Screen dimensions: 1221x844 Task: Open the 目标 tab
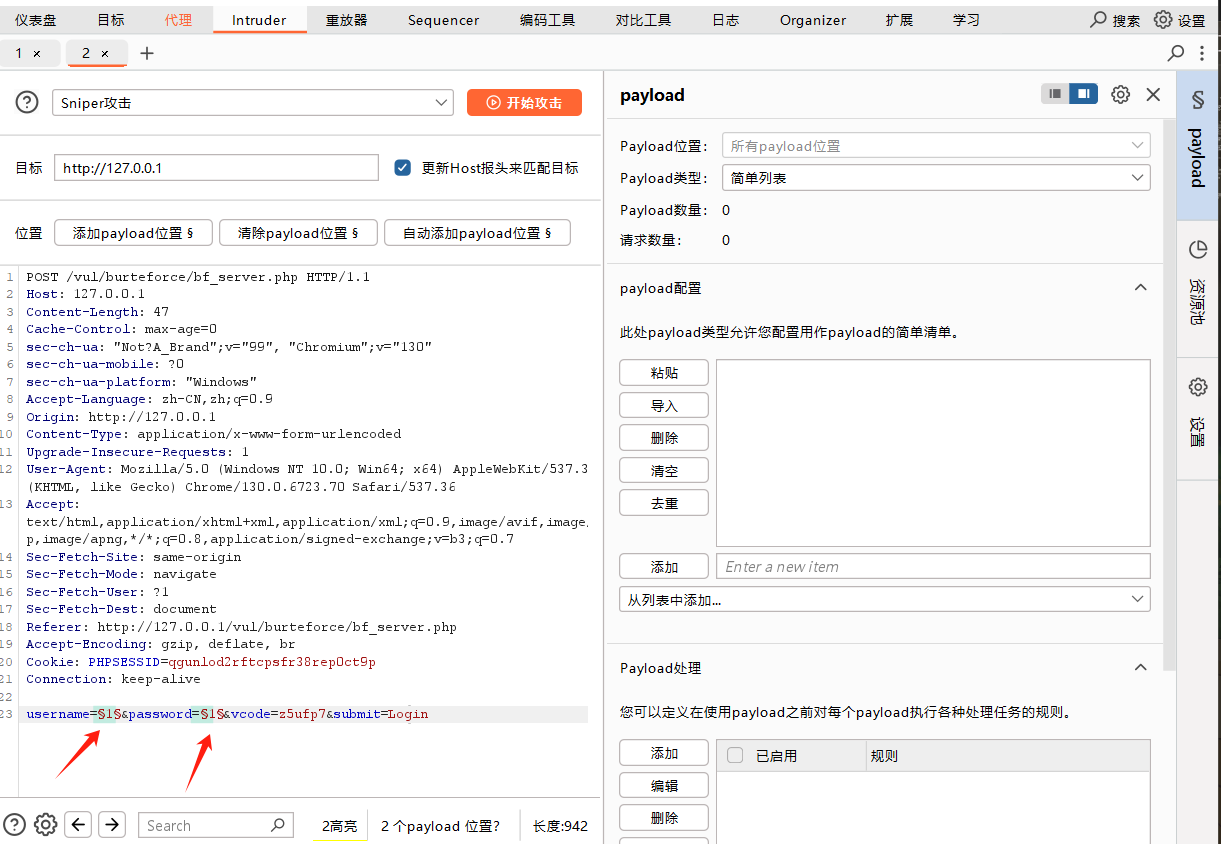111,20
